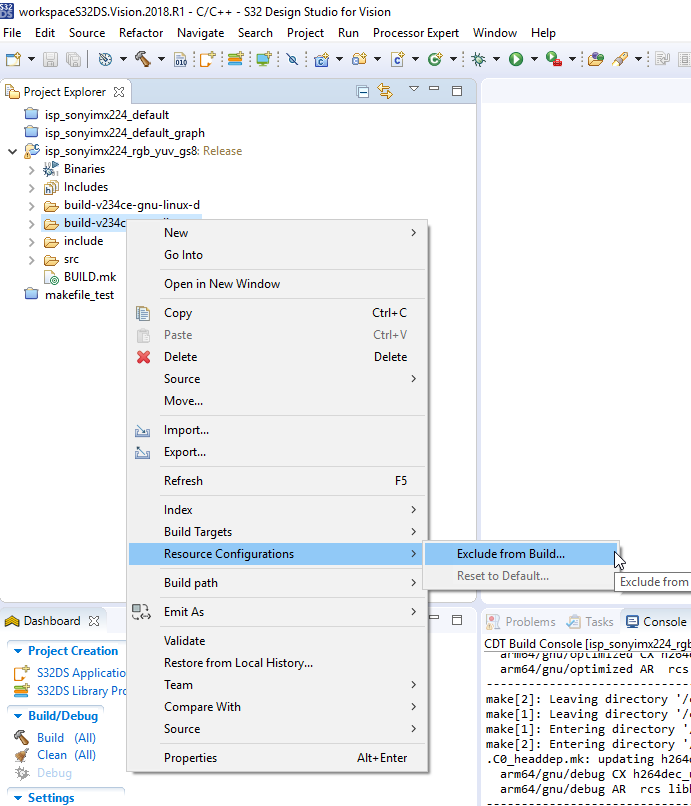Click the green new class icon
This screenshot has width=691, height=806.
(x=435, y=59)
